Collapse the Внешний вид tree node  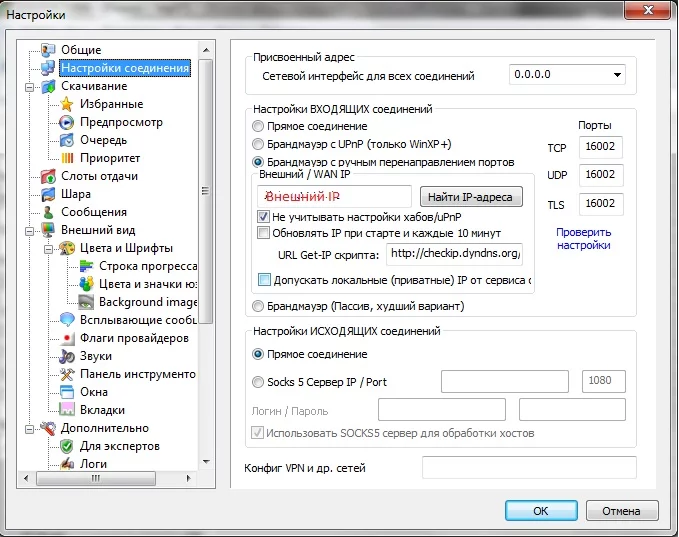(x=29, y=231)
